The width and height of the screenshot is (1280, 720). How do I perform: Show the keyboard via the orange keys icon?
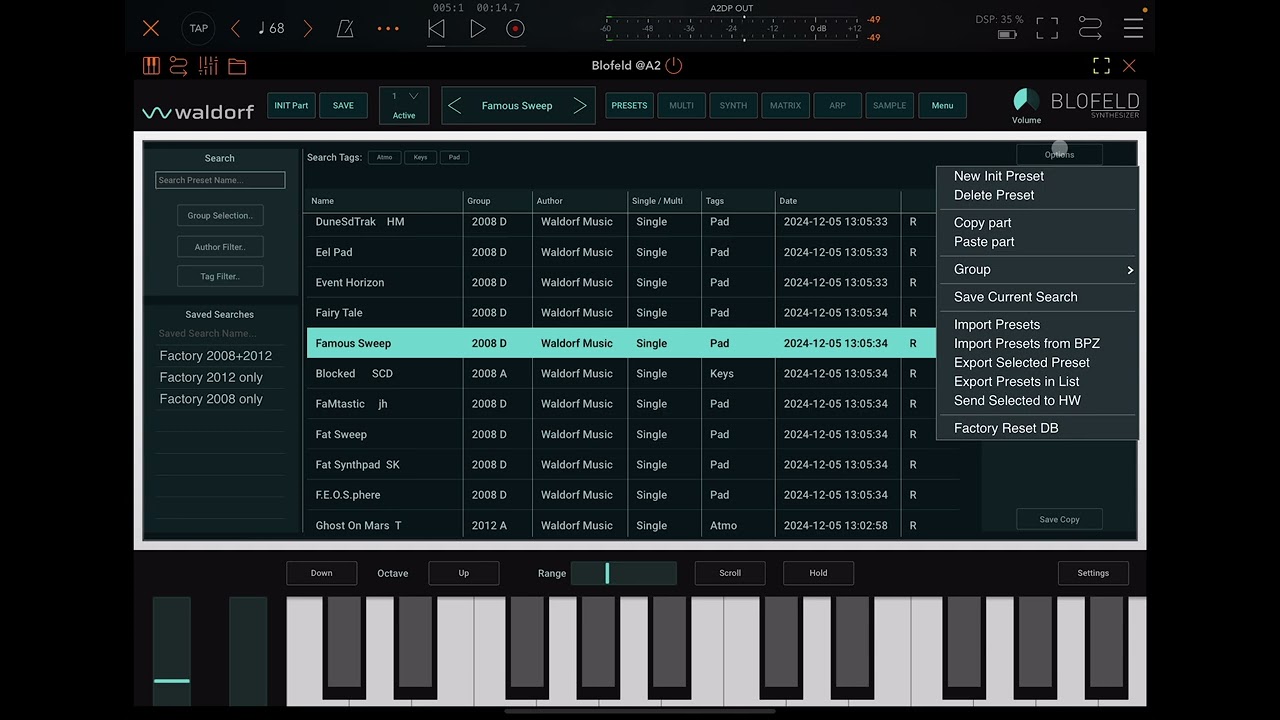tap(151, 66)
